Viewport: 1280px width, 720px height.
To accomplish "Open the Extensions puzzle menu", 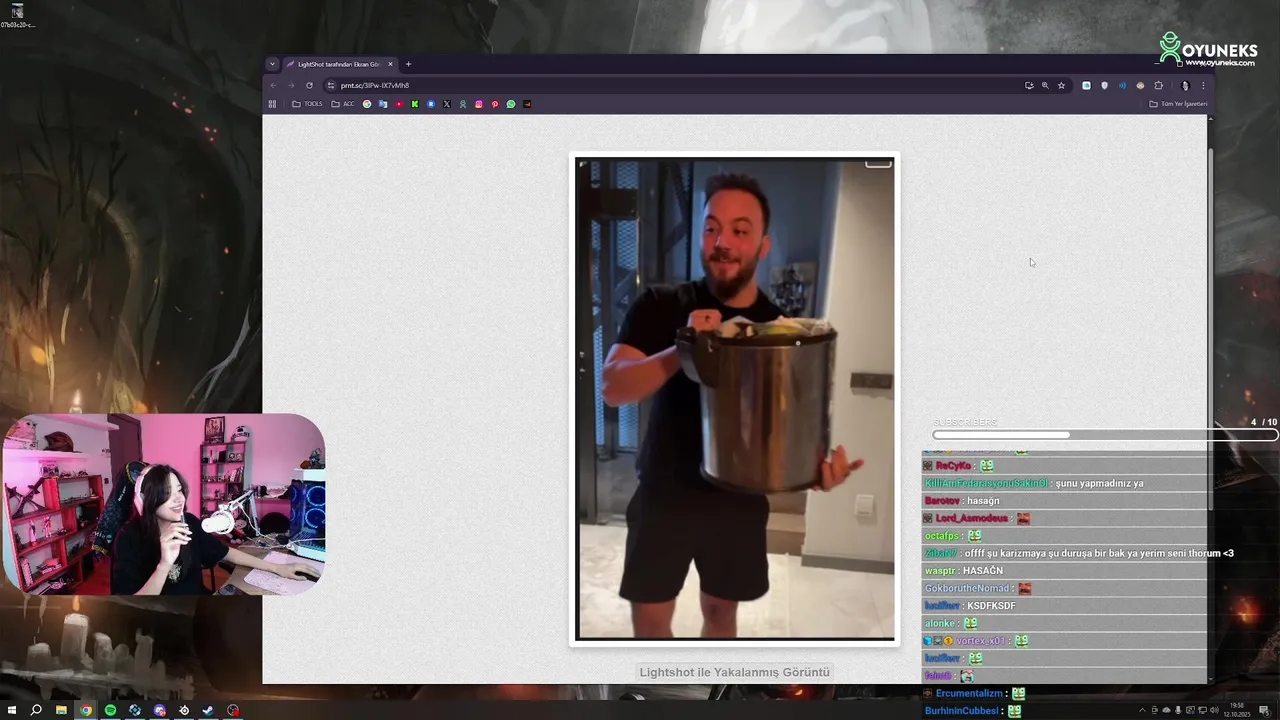I will (1158, 85).
